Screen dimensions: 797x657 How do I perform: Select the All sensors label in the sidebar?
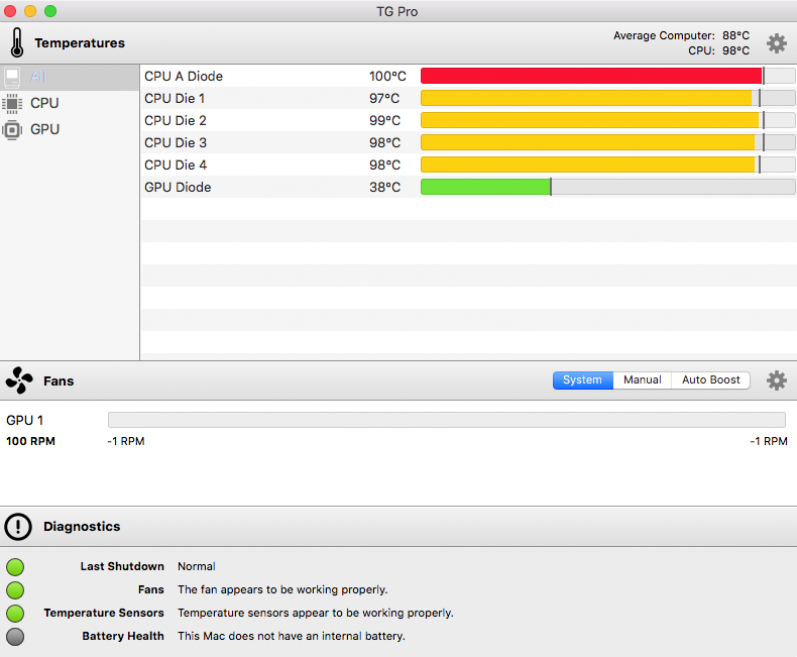point(38,77)
